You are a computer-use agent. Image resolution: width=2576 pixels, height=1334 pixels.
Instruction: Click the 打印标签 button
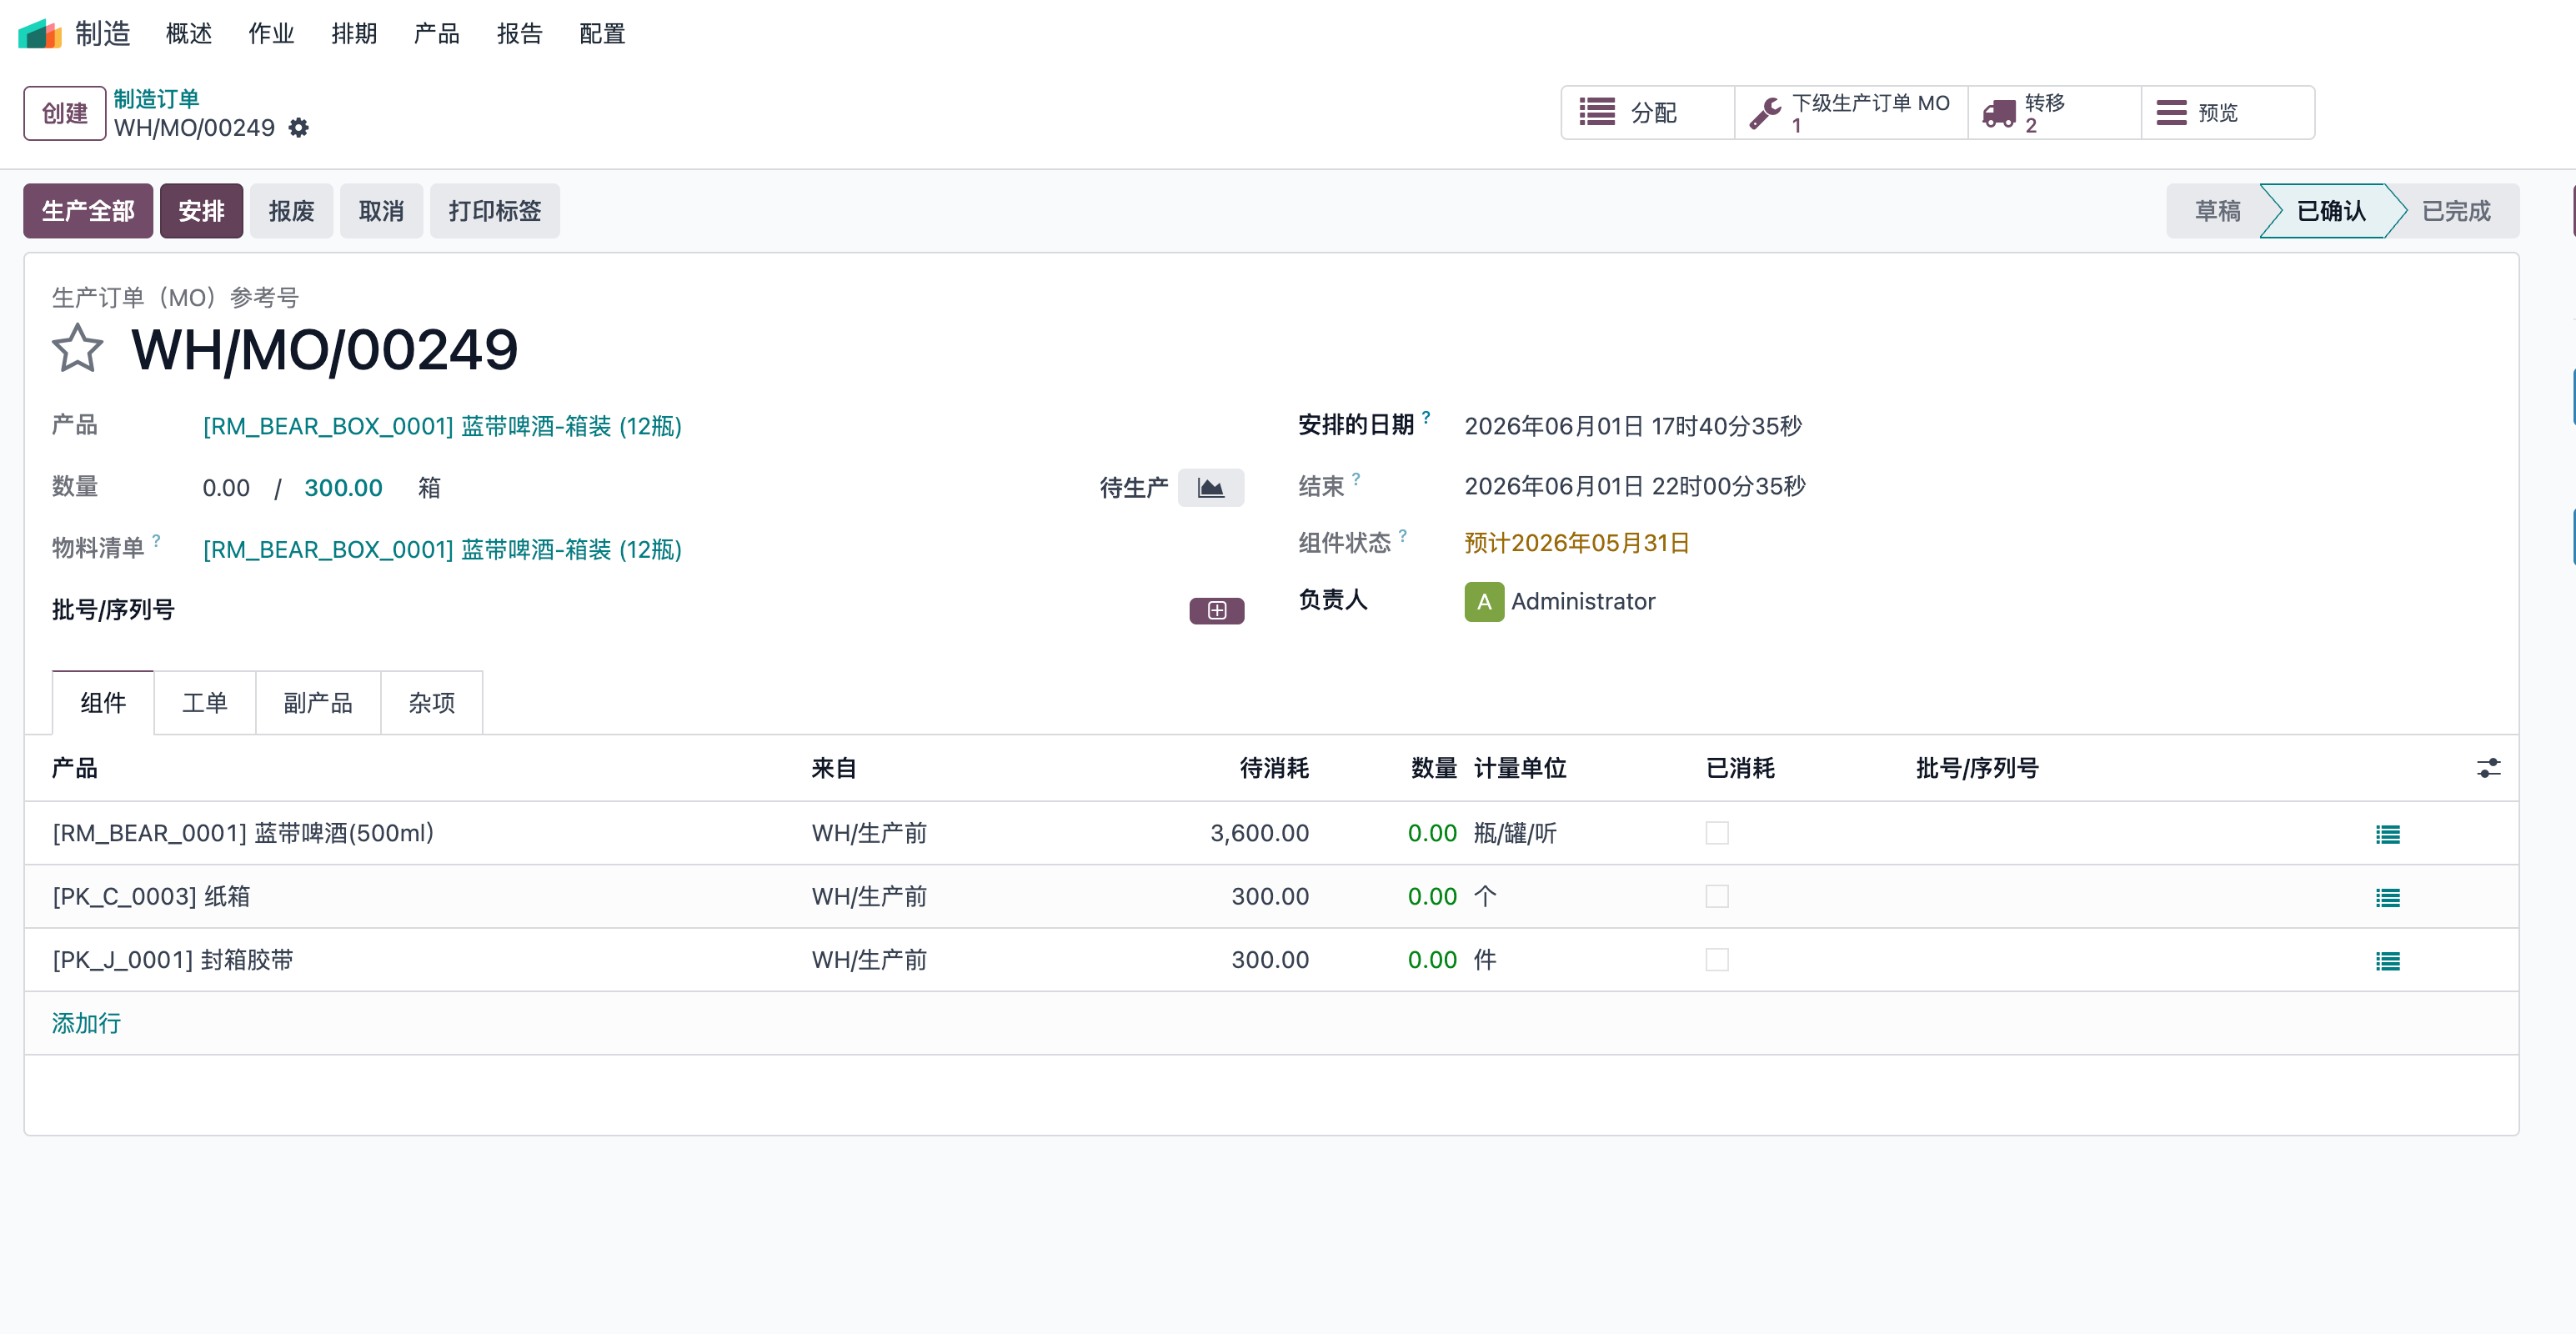[495, 211]
